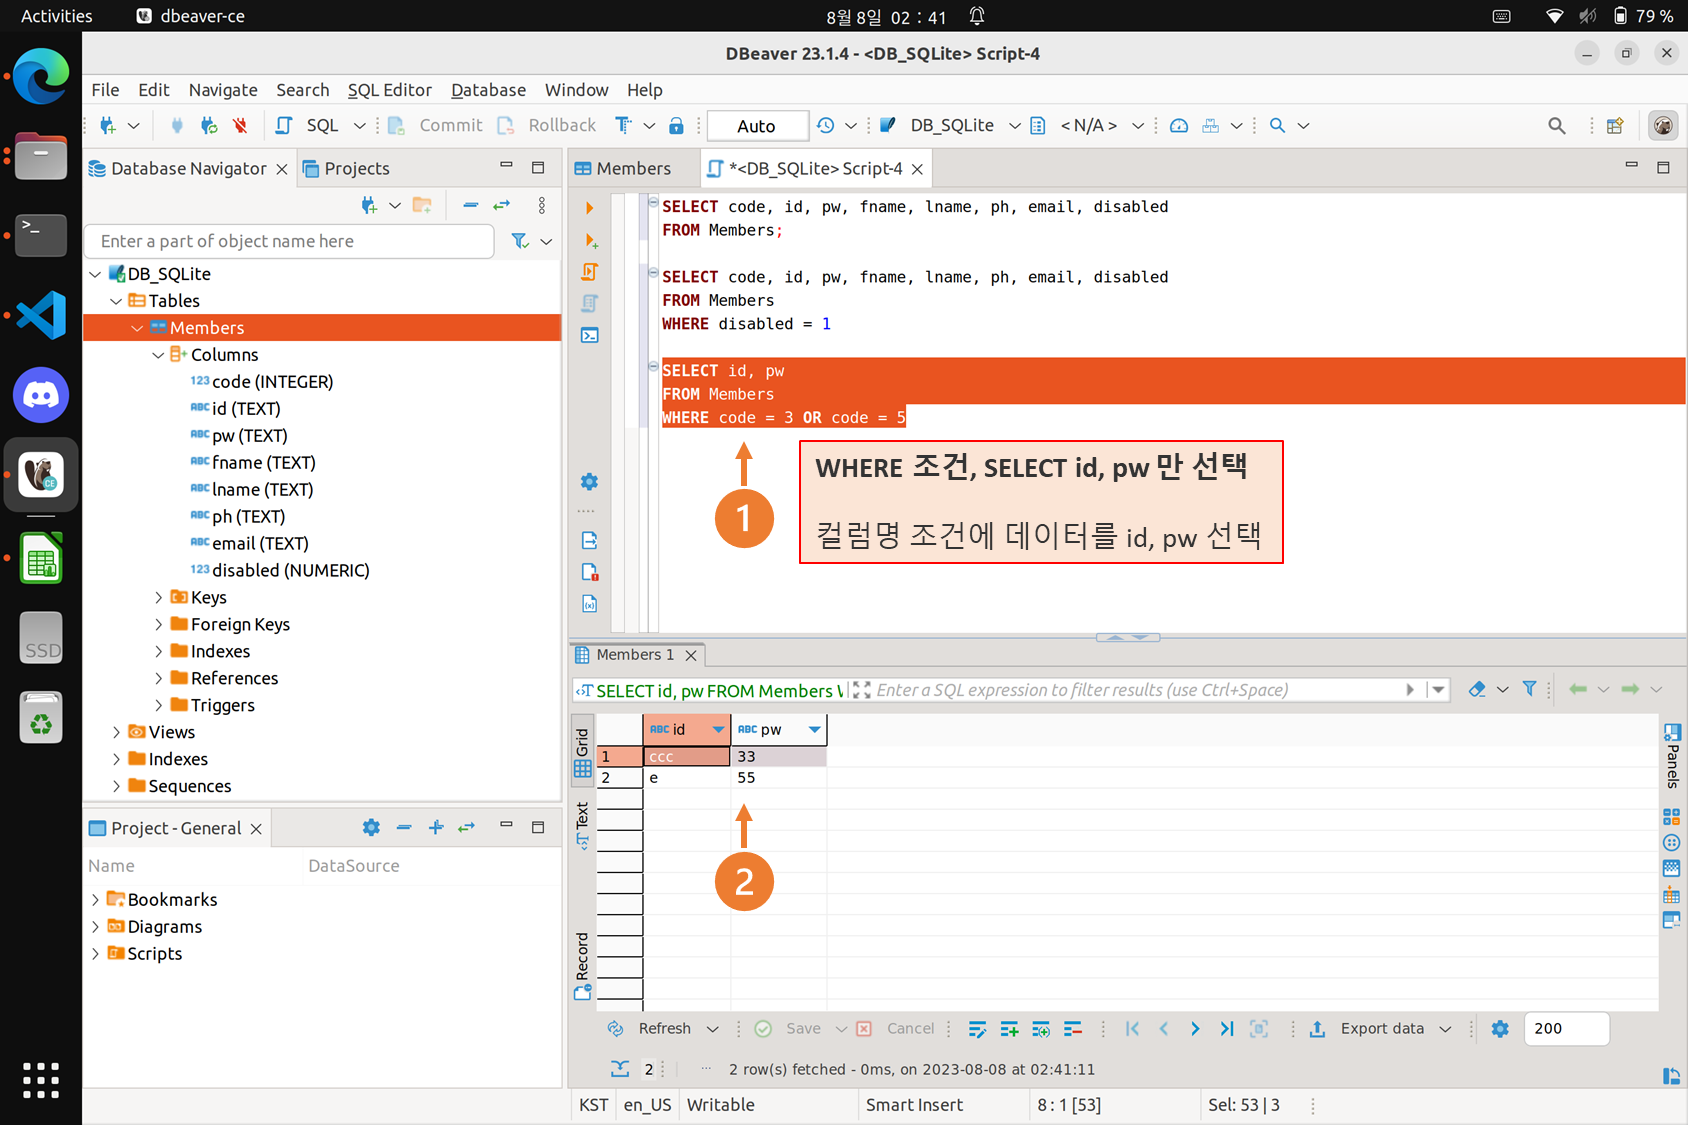Open the id column header dropdown

(718, 729)
